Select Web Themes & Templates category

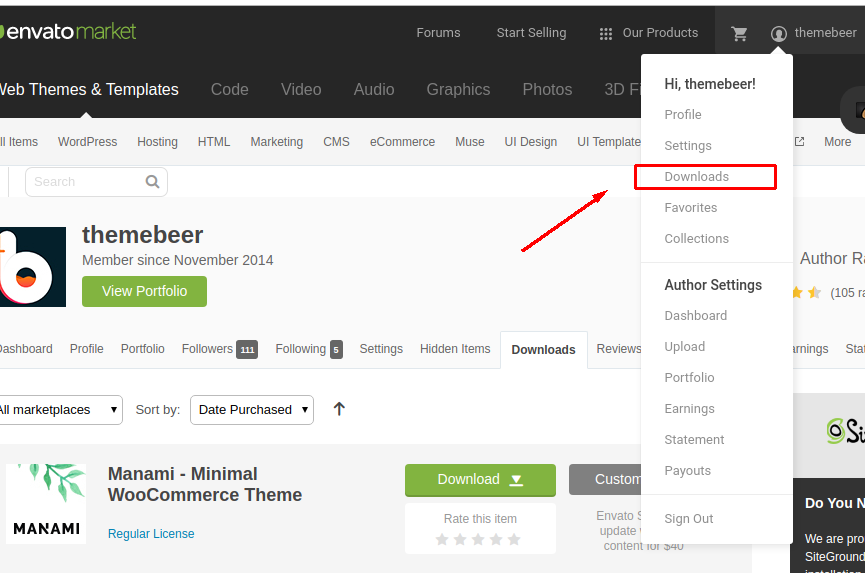[x=89, y=89]
